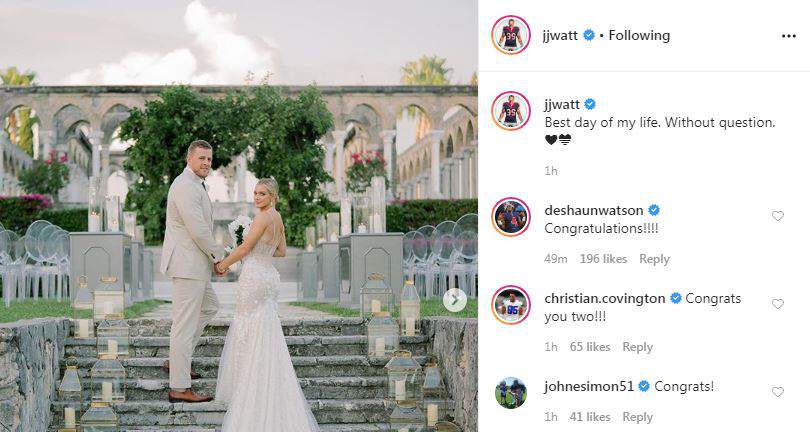The height and width of the screenshot is (432, 810).
Task: Like deshaunwatson's Congratulations comment
Action: click(778, 216)
